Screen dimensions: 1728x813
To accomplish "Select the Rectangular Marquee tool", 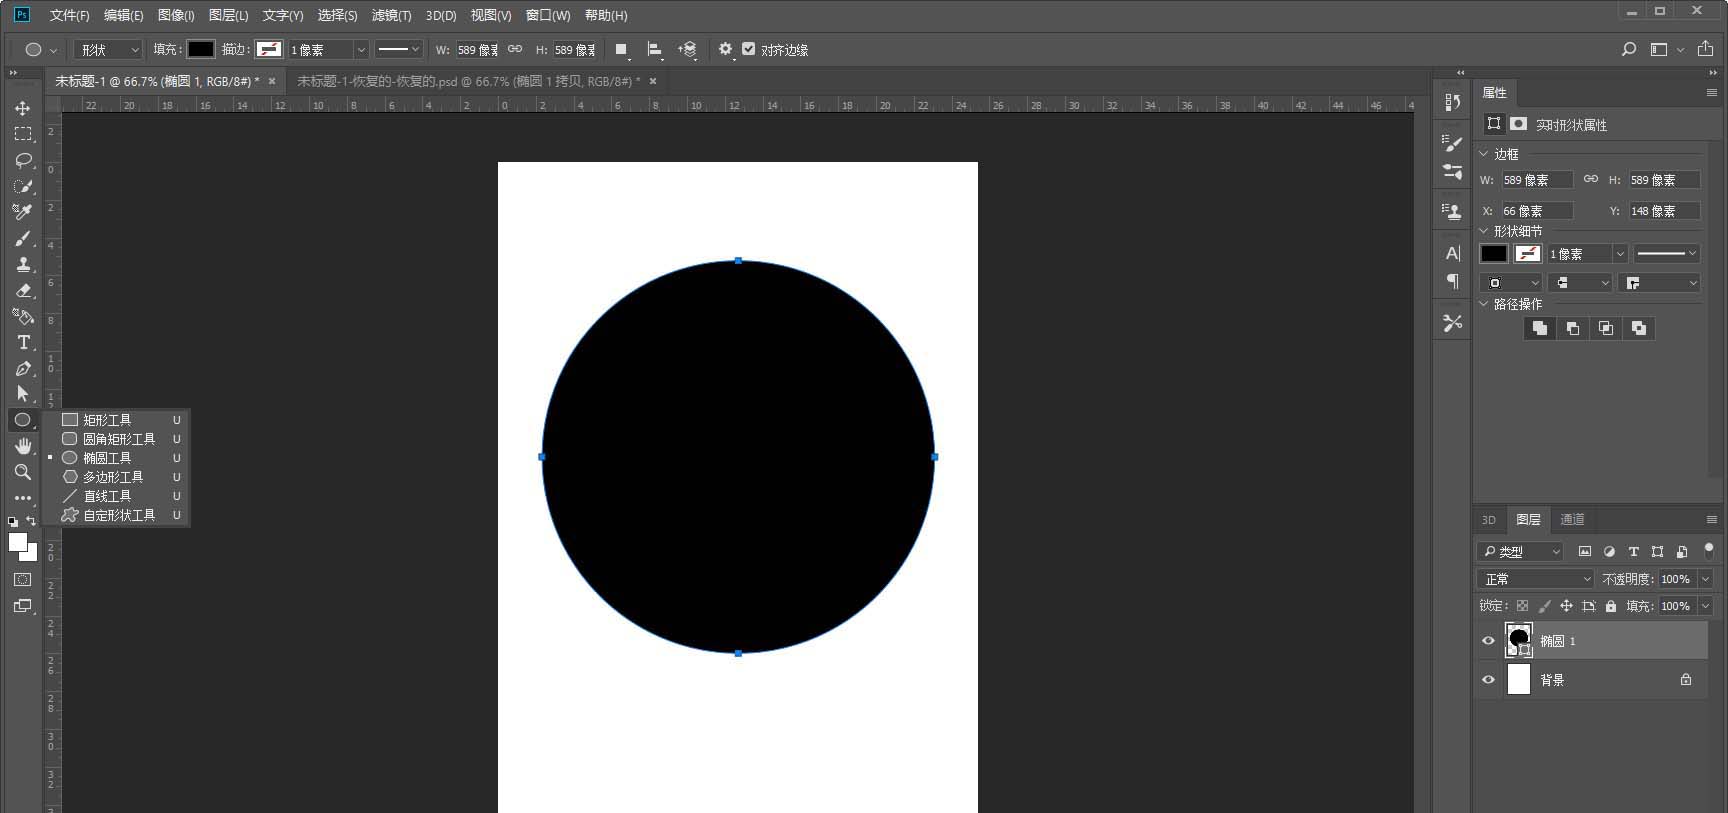I will pos(22,134).
